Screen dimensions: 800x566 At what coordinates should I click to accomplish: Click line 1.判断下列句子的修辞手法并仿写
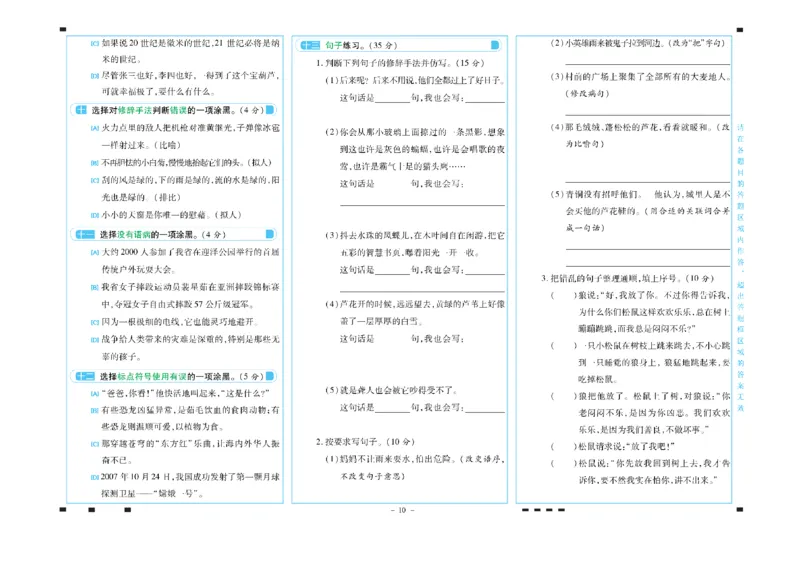(400, 63)
